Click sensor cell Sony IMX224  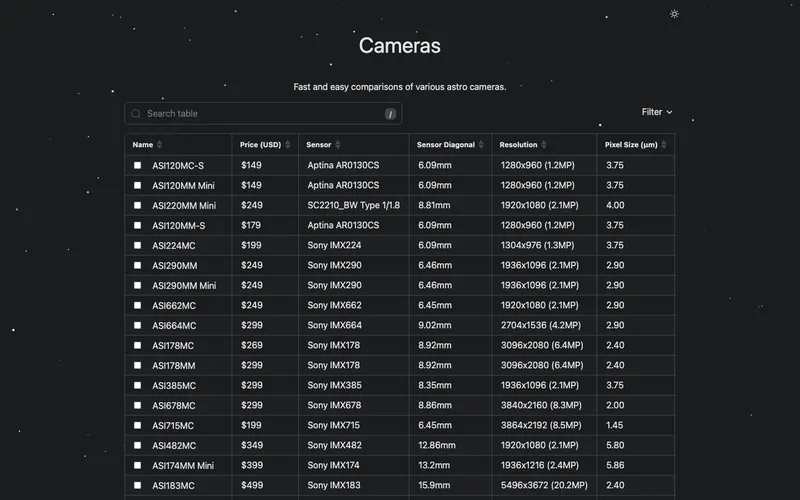334,245
